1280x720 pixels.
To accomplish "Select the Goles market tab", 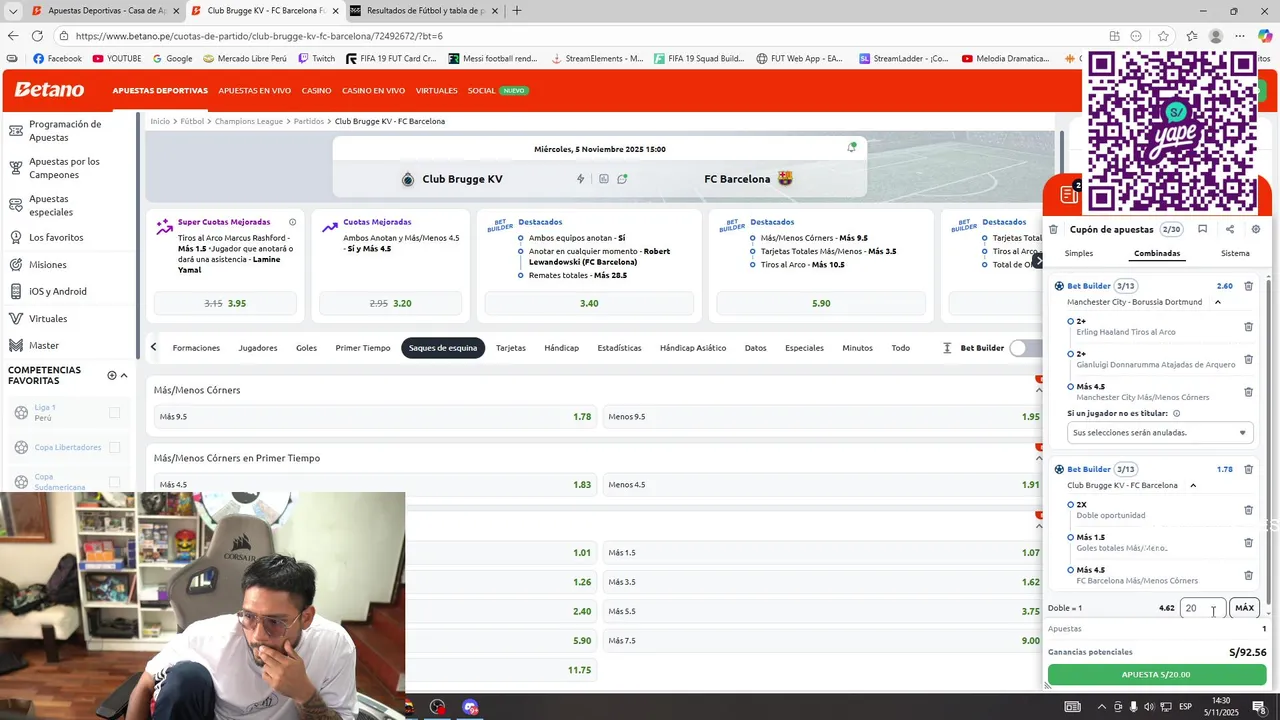I will point(306,348).
